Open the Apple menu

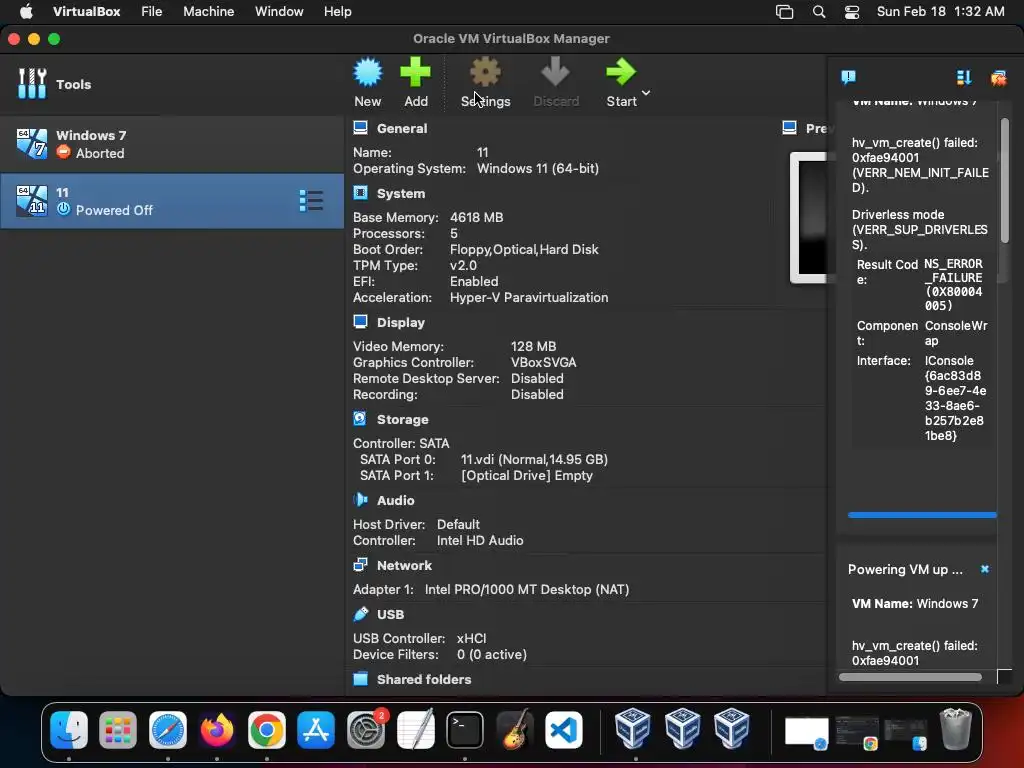(x=25, y=12)
